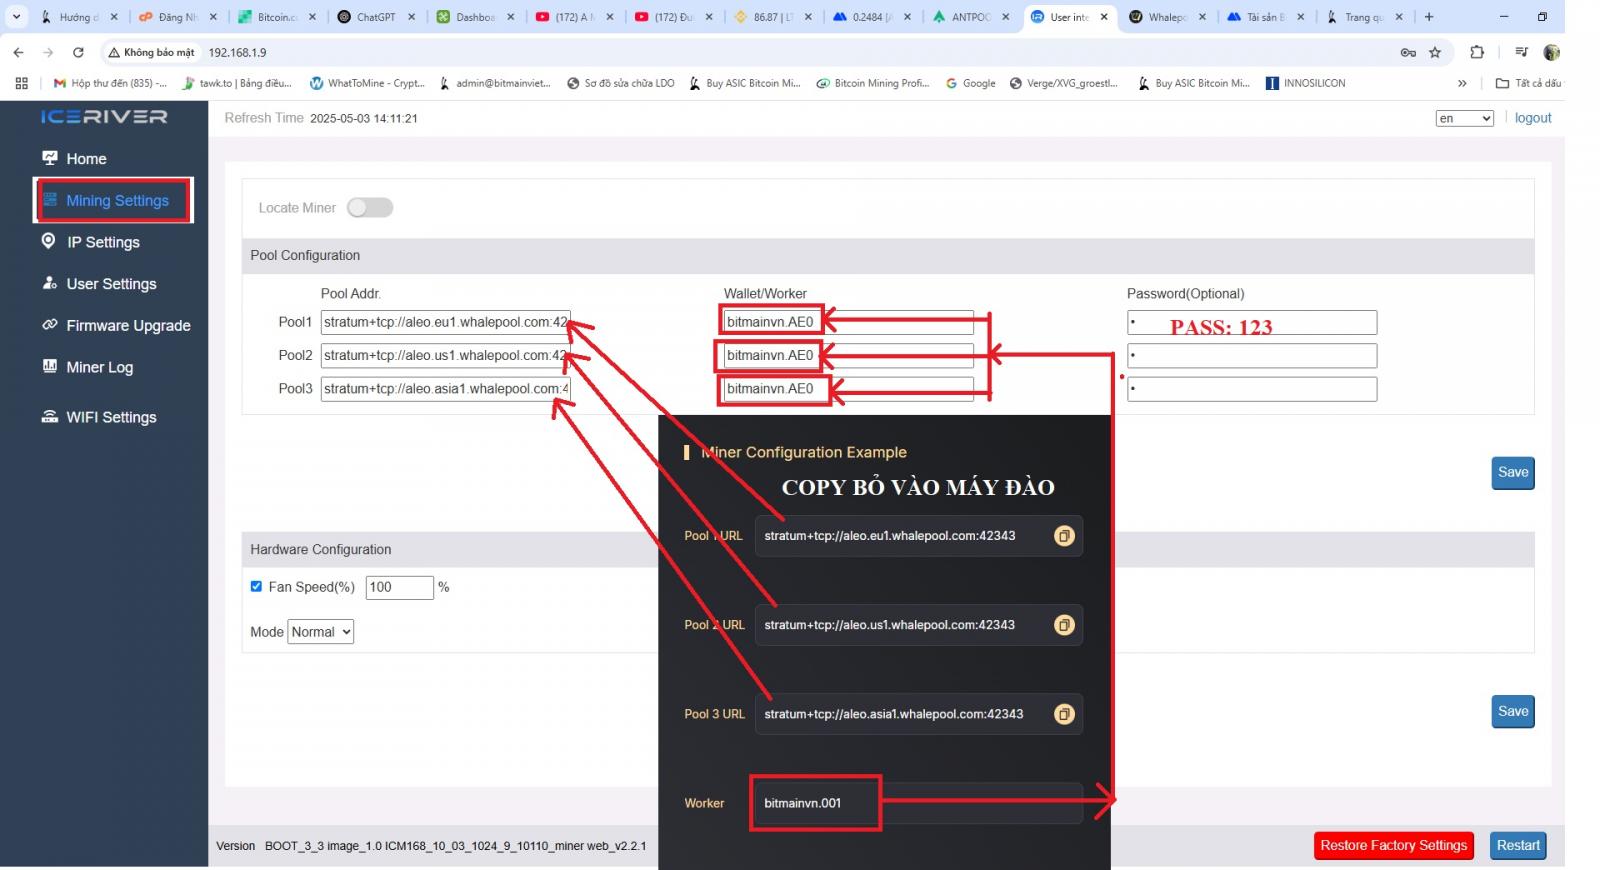Click the ICERIVER logo
The width and height of the screenshot is (1600, 870).
(x=104, y=117)
